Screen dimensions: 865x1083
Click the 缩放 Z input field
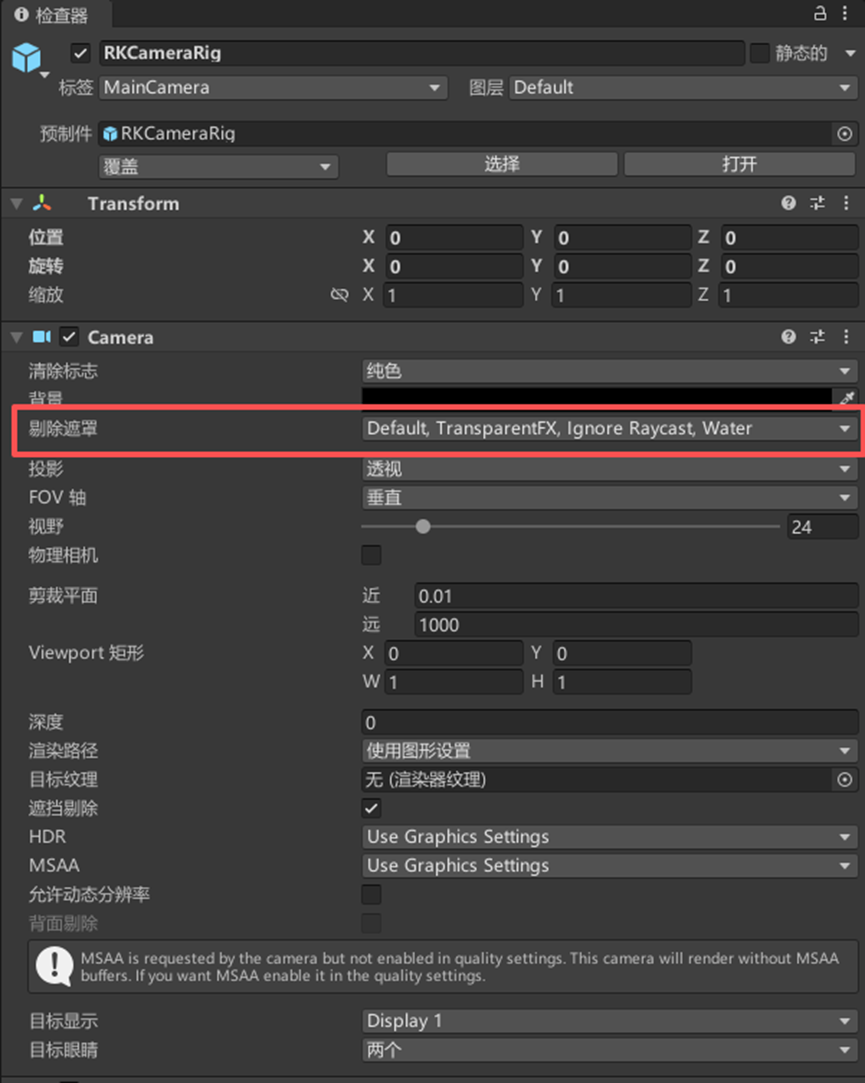click(788, 296)
